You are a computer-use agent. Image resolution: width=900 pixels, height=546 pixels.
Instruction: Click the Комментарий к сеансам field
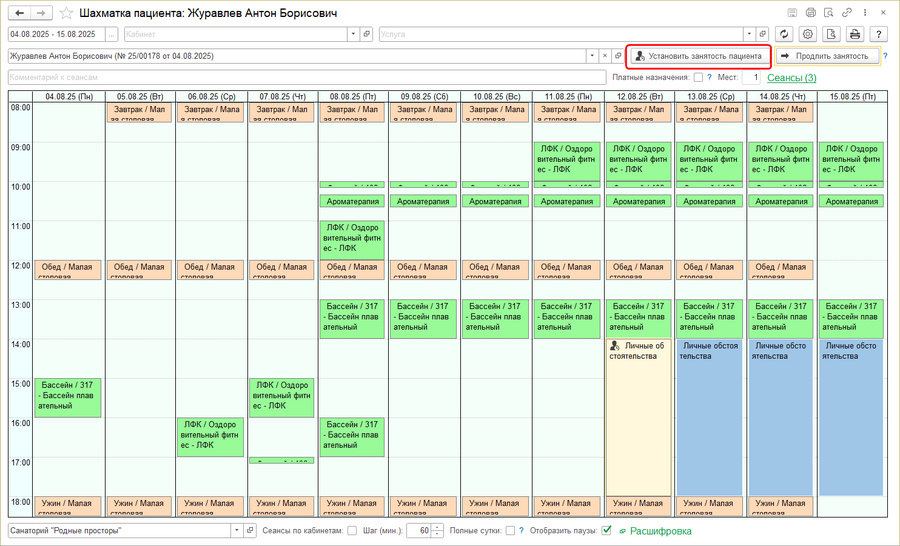tap(307, 78)
